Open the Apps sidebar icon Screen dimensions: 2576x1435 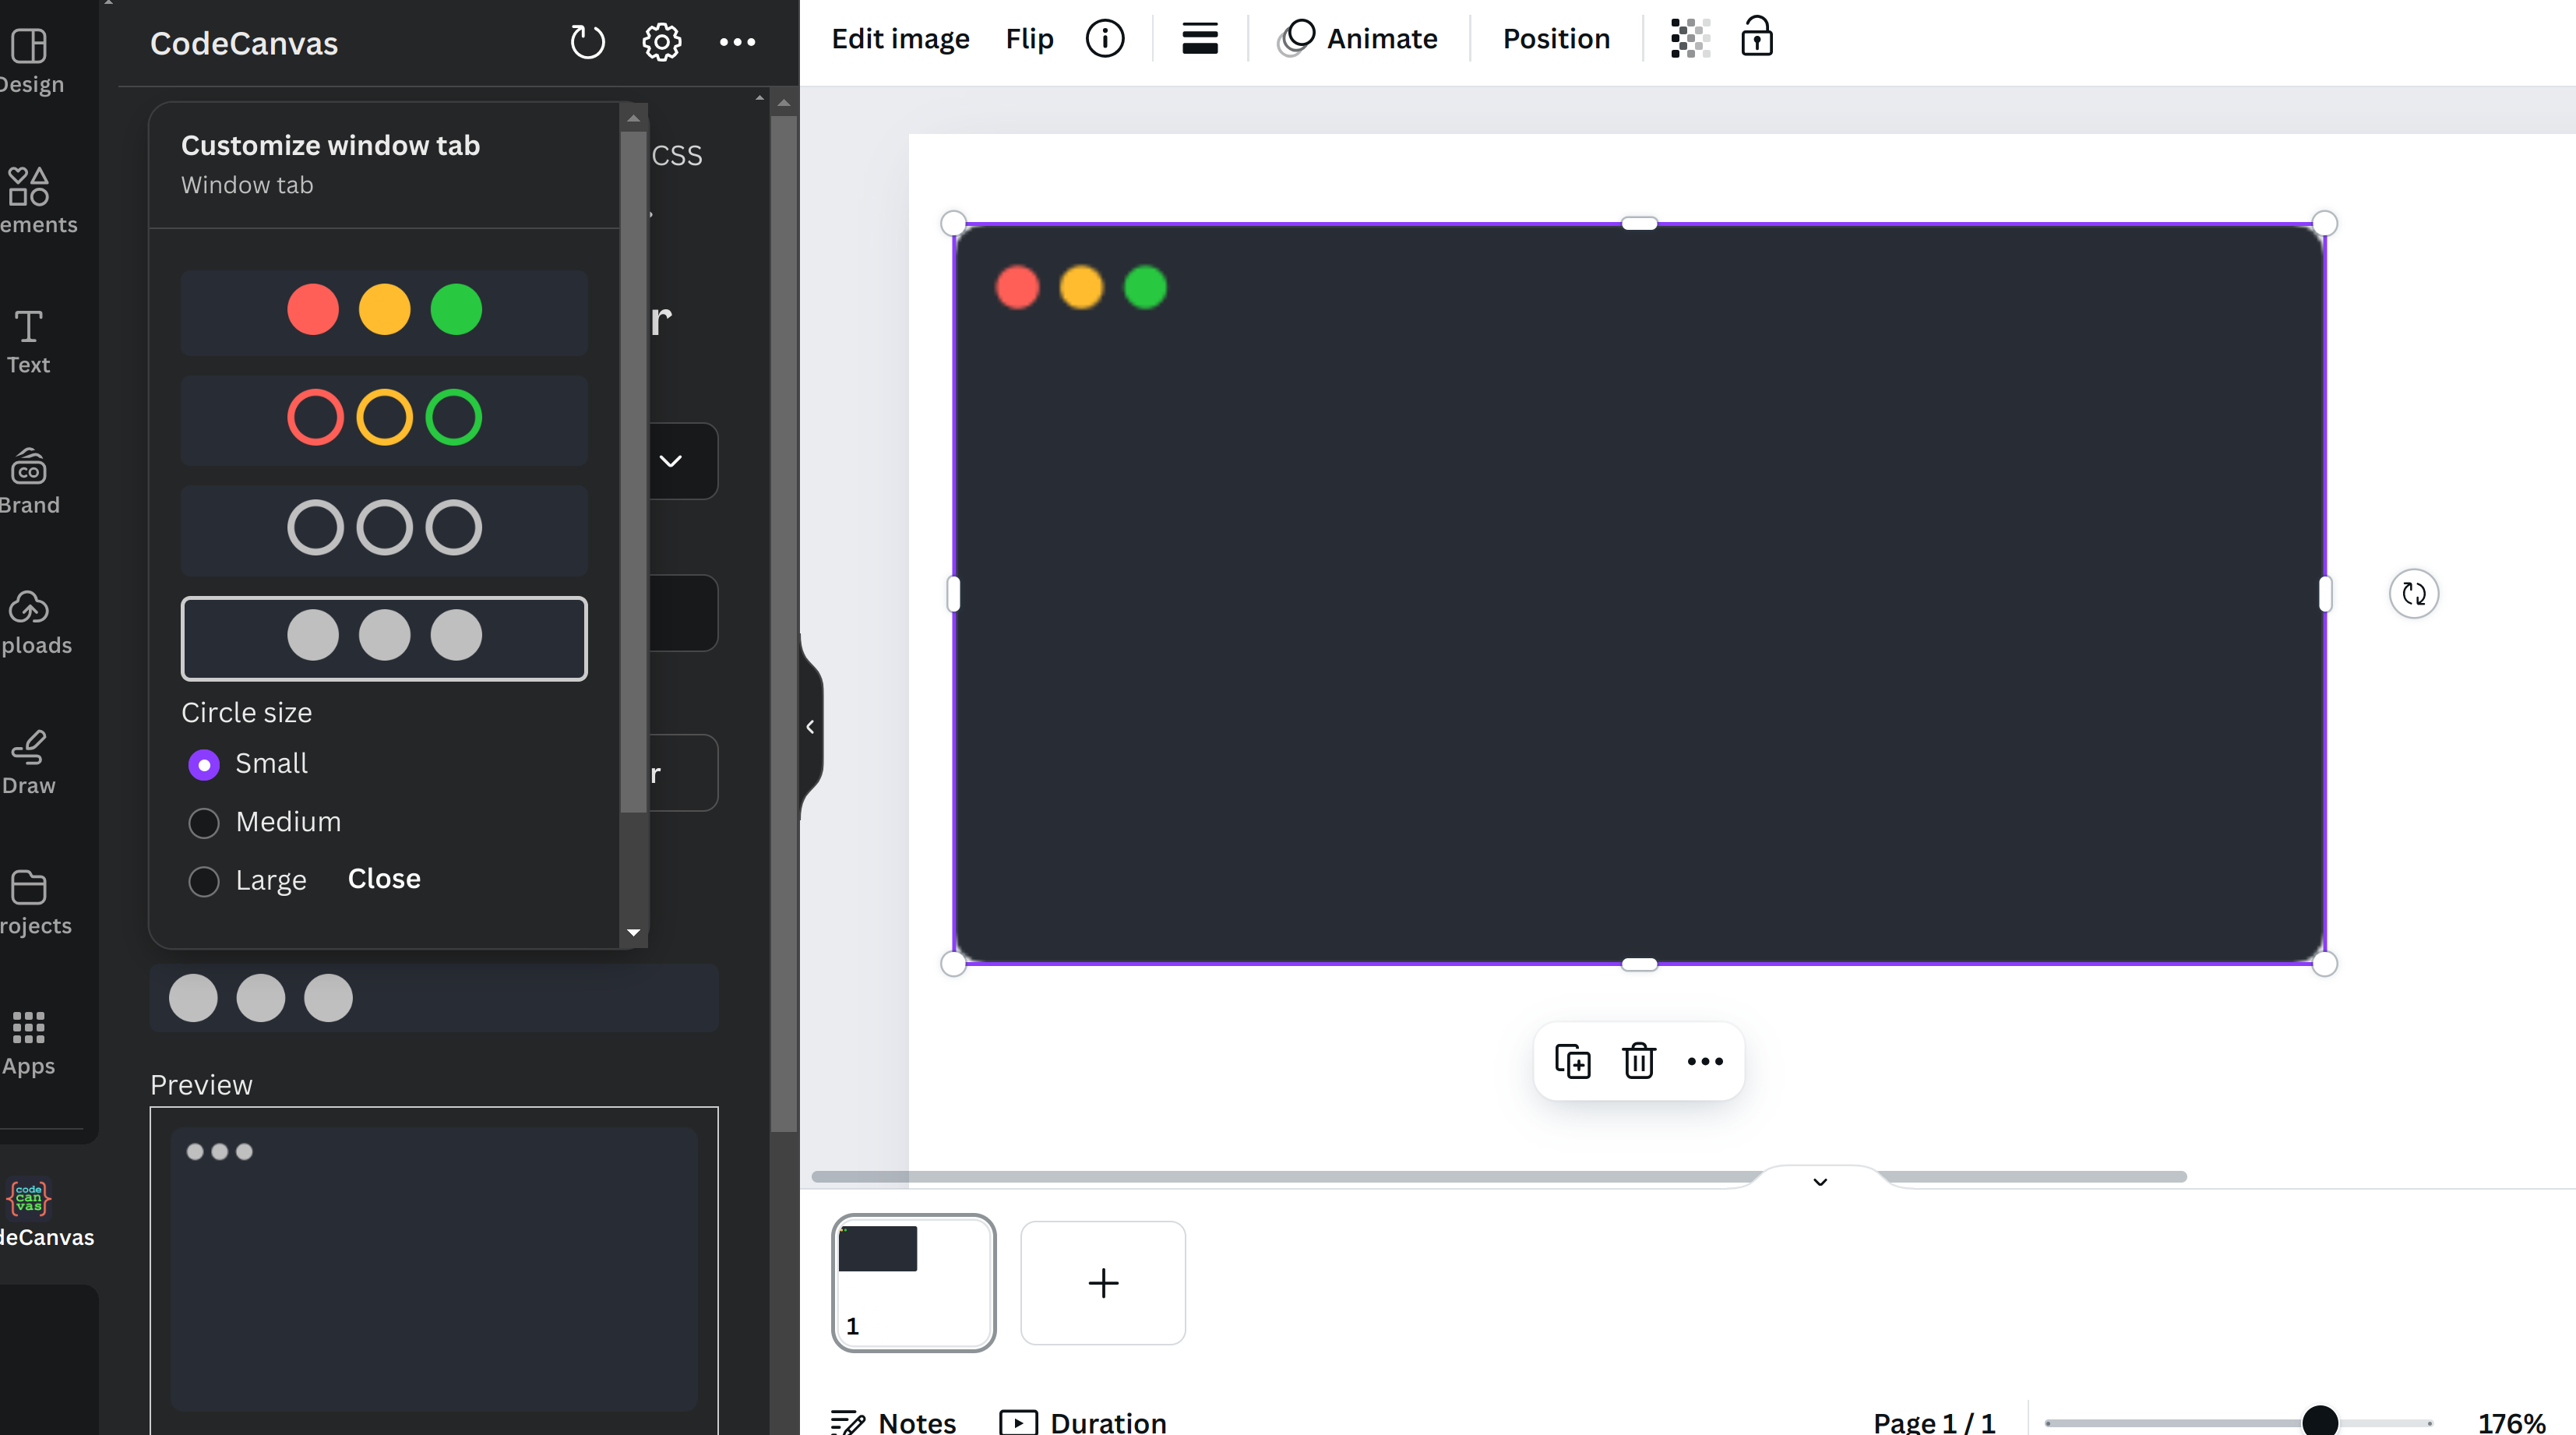29,1042
